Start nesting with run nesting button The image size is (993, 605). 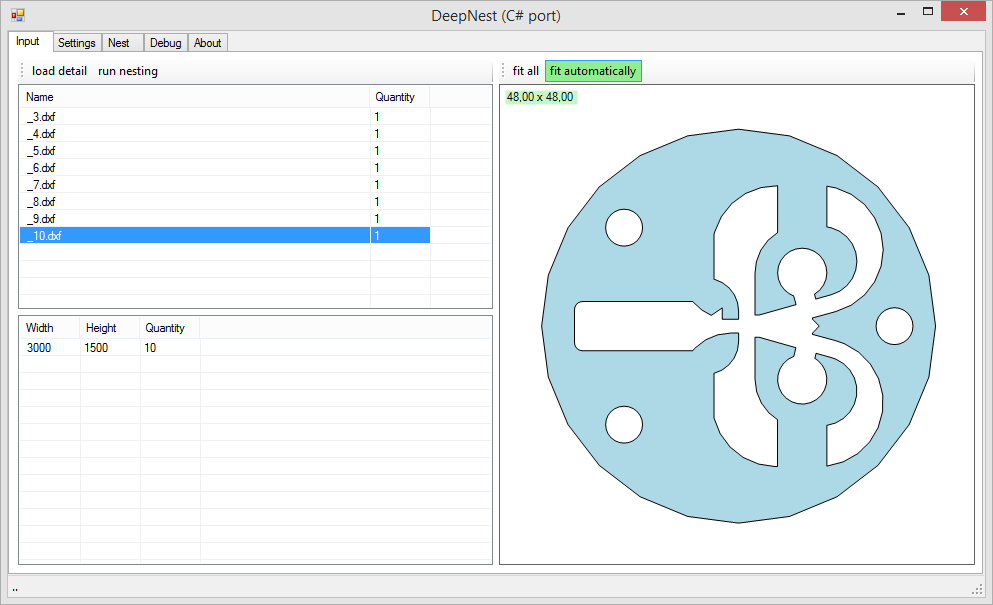(x=128, y=71)
